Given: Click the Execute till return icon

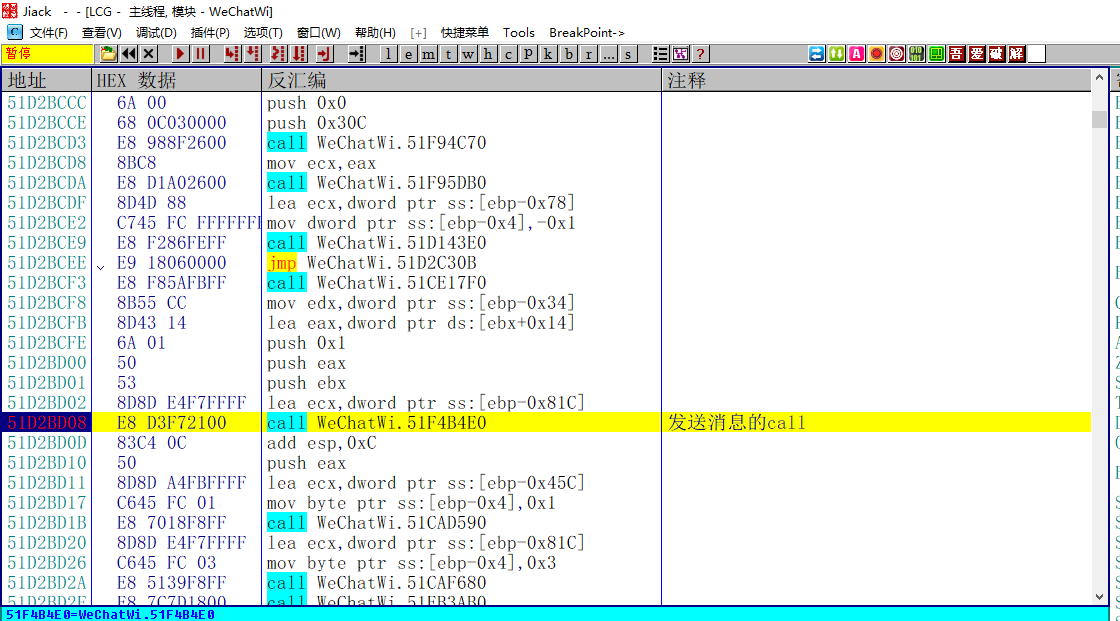Looking at the screenshot, I should coord(325,54).
